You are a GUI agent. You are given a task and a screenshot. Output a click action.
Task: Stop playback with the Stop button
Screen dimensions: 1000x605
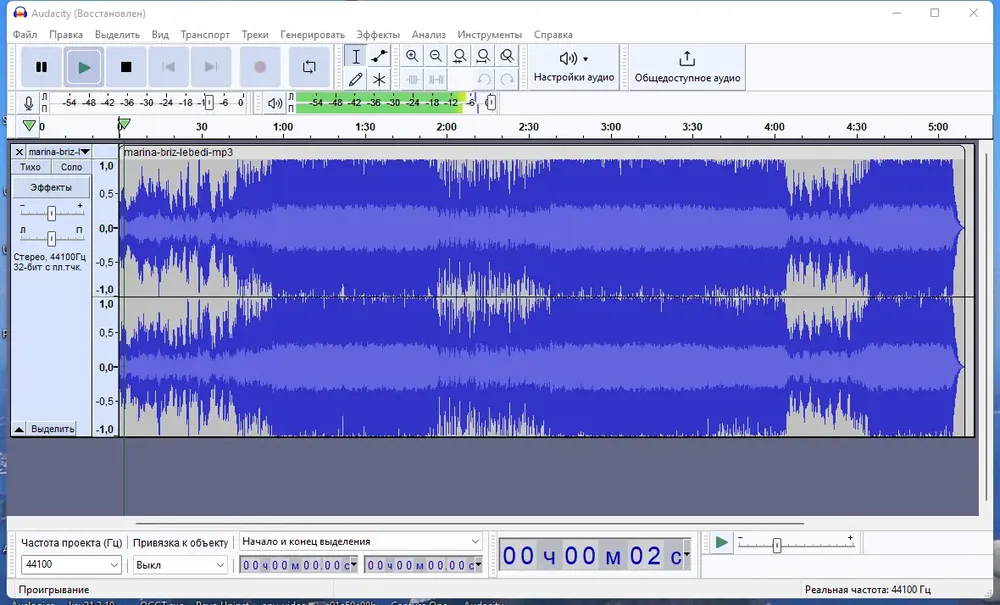126,67
